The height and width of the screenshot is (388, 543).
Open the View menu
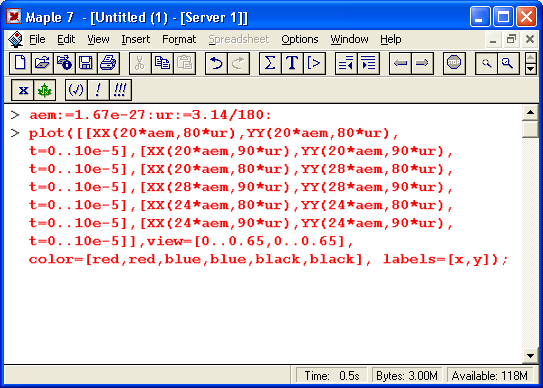pyautogui.click(x=98, y=39)
